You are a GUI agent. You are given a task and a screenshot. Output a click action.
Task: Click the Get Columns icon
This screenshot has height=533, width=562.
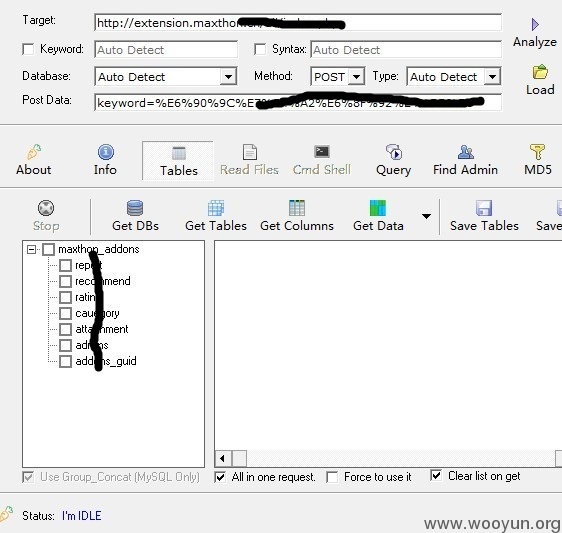(297, 208)
